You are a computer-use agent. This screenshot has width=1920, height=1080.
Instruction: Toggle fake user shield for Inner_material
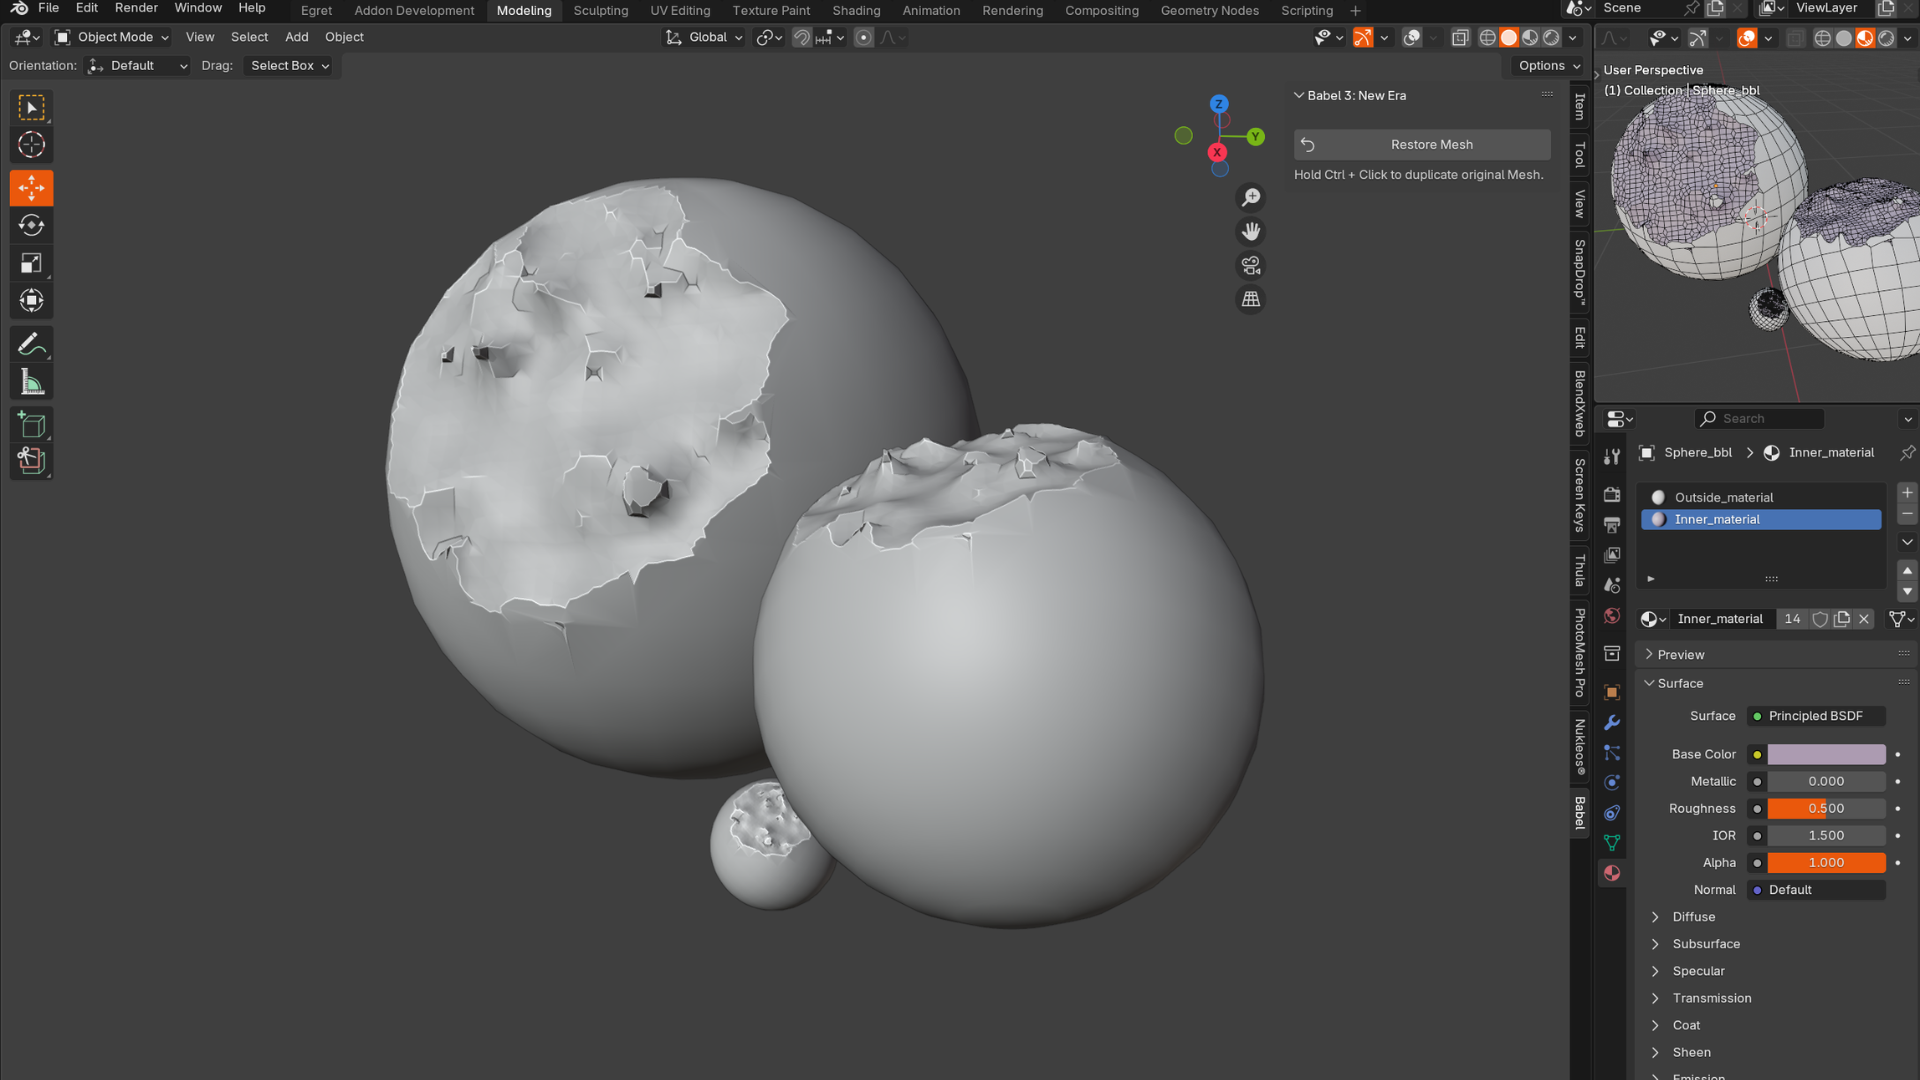tap(1820, 619)
